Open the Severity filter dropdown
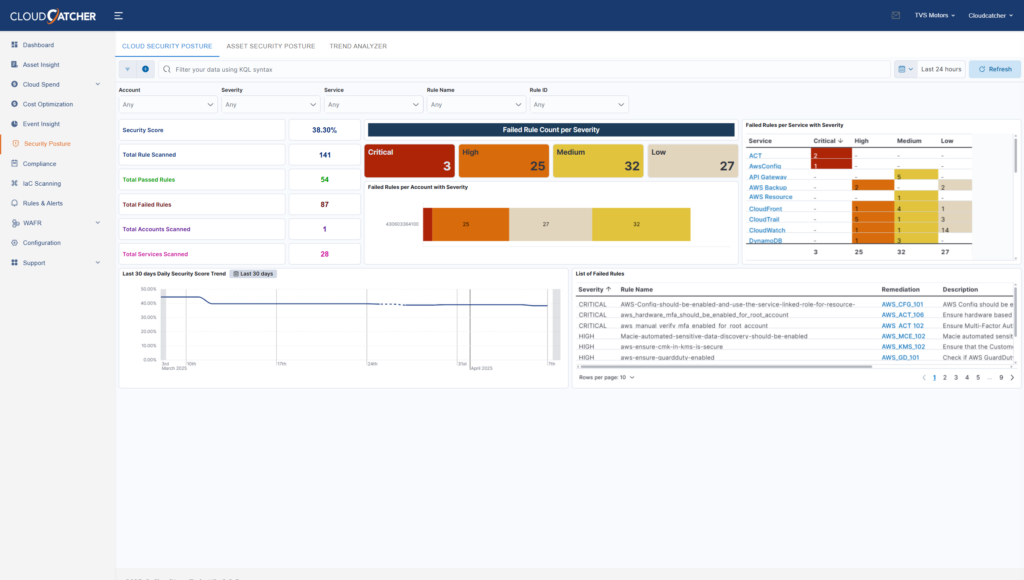The height and width of the screenshot is (580, 1024). [270, 105]
